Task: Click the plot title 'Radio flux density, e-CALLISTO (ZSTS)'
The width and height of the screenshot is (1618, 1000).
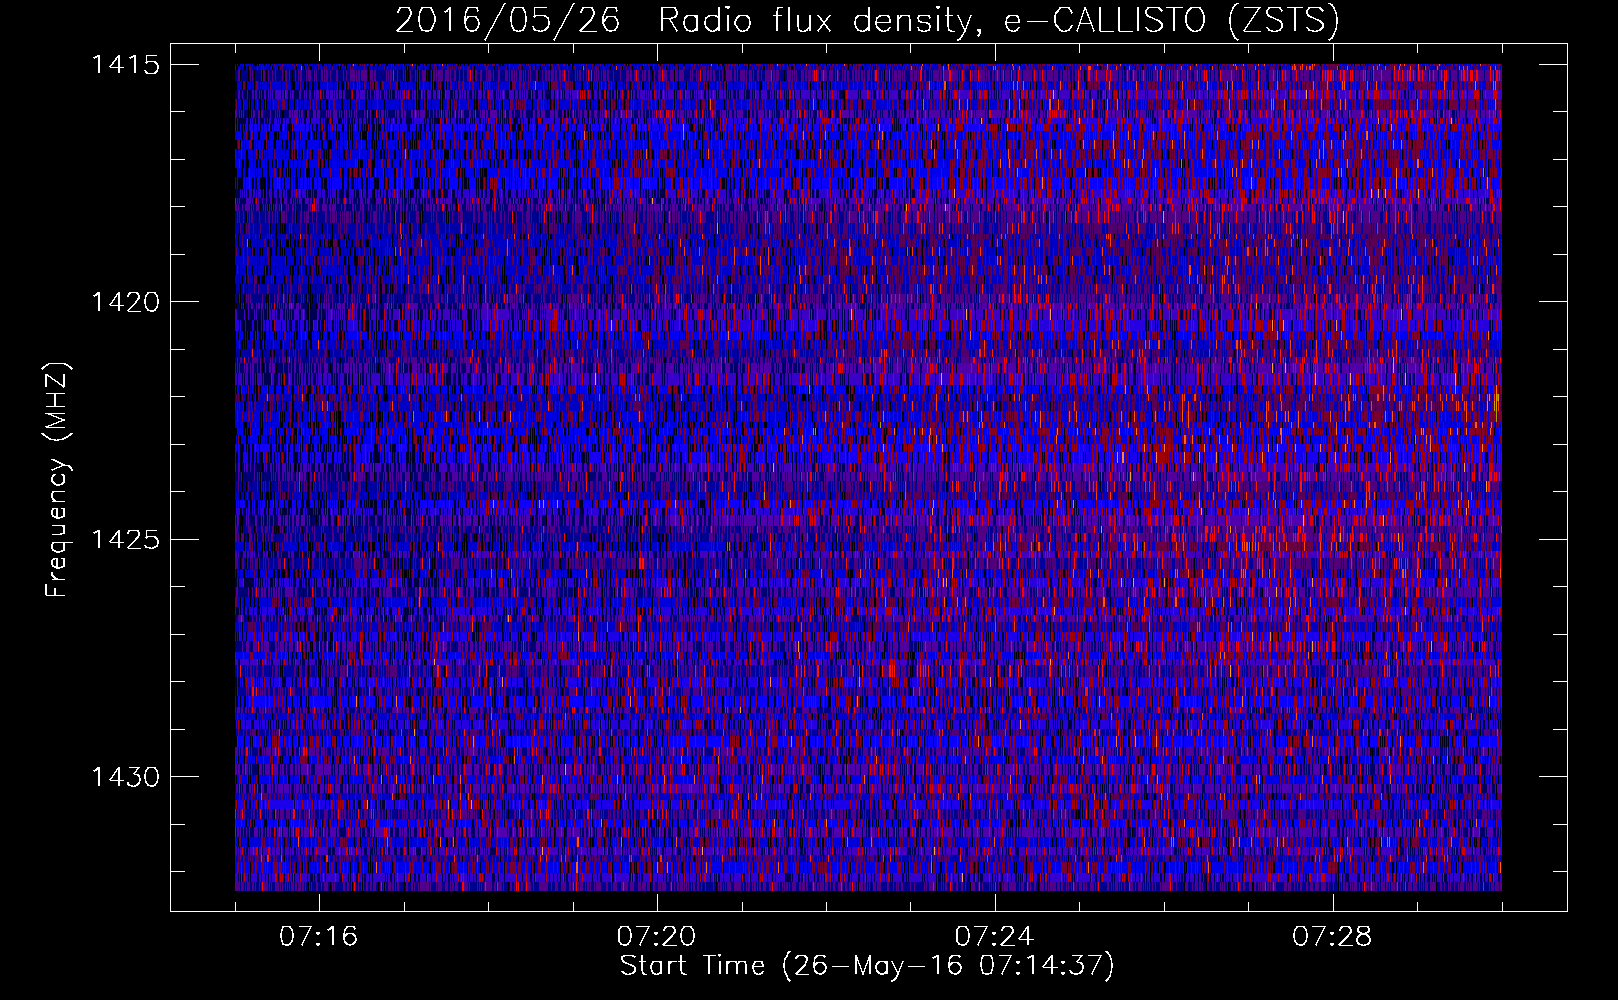Action: [999, 20]
